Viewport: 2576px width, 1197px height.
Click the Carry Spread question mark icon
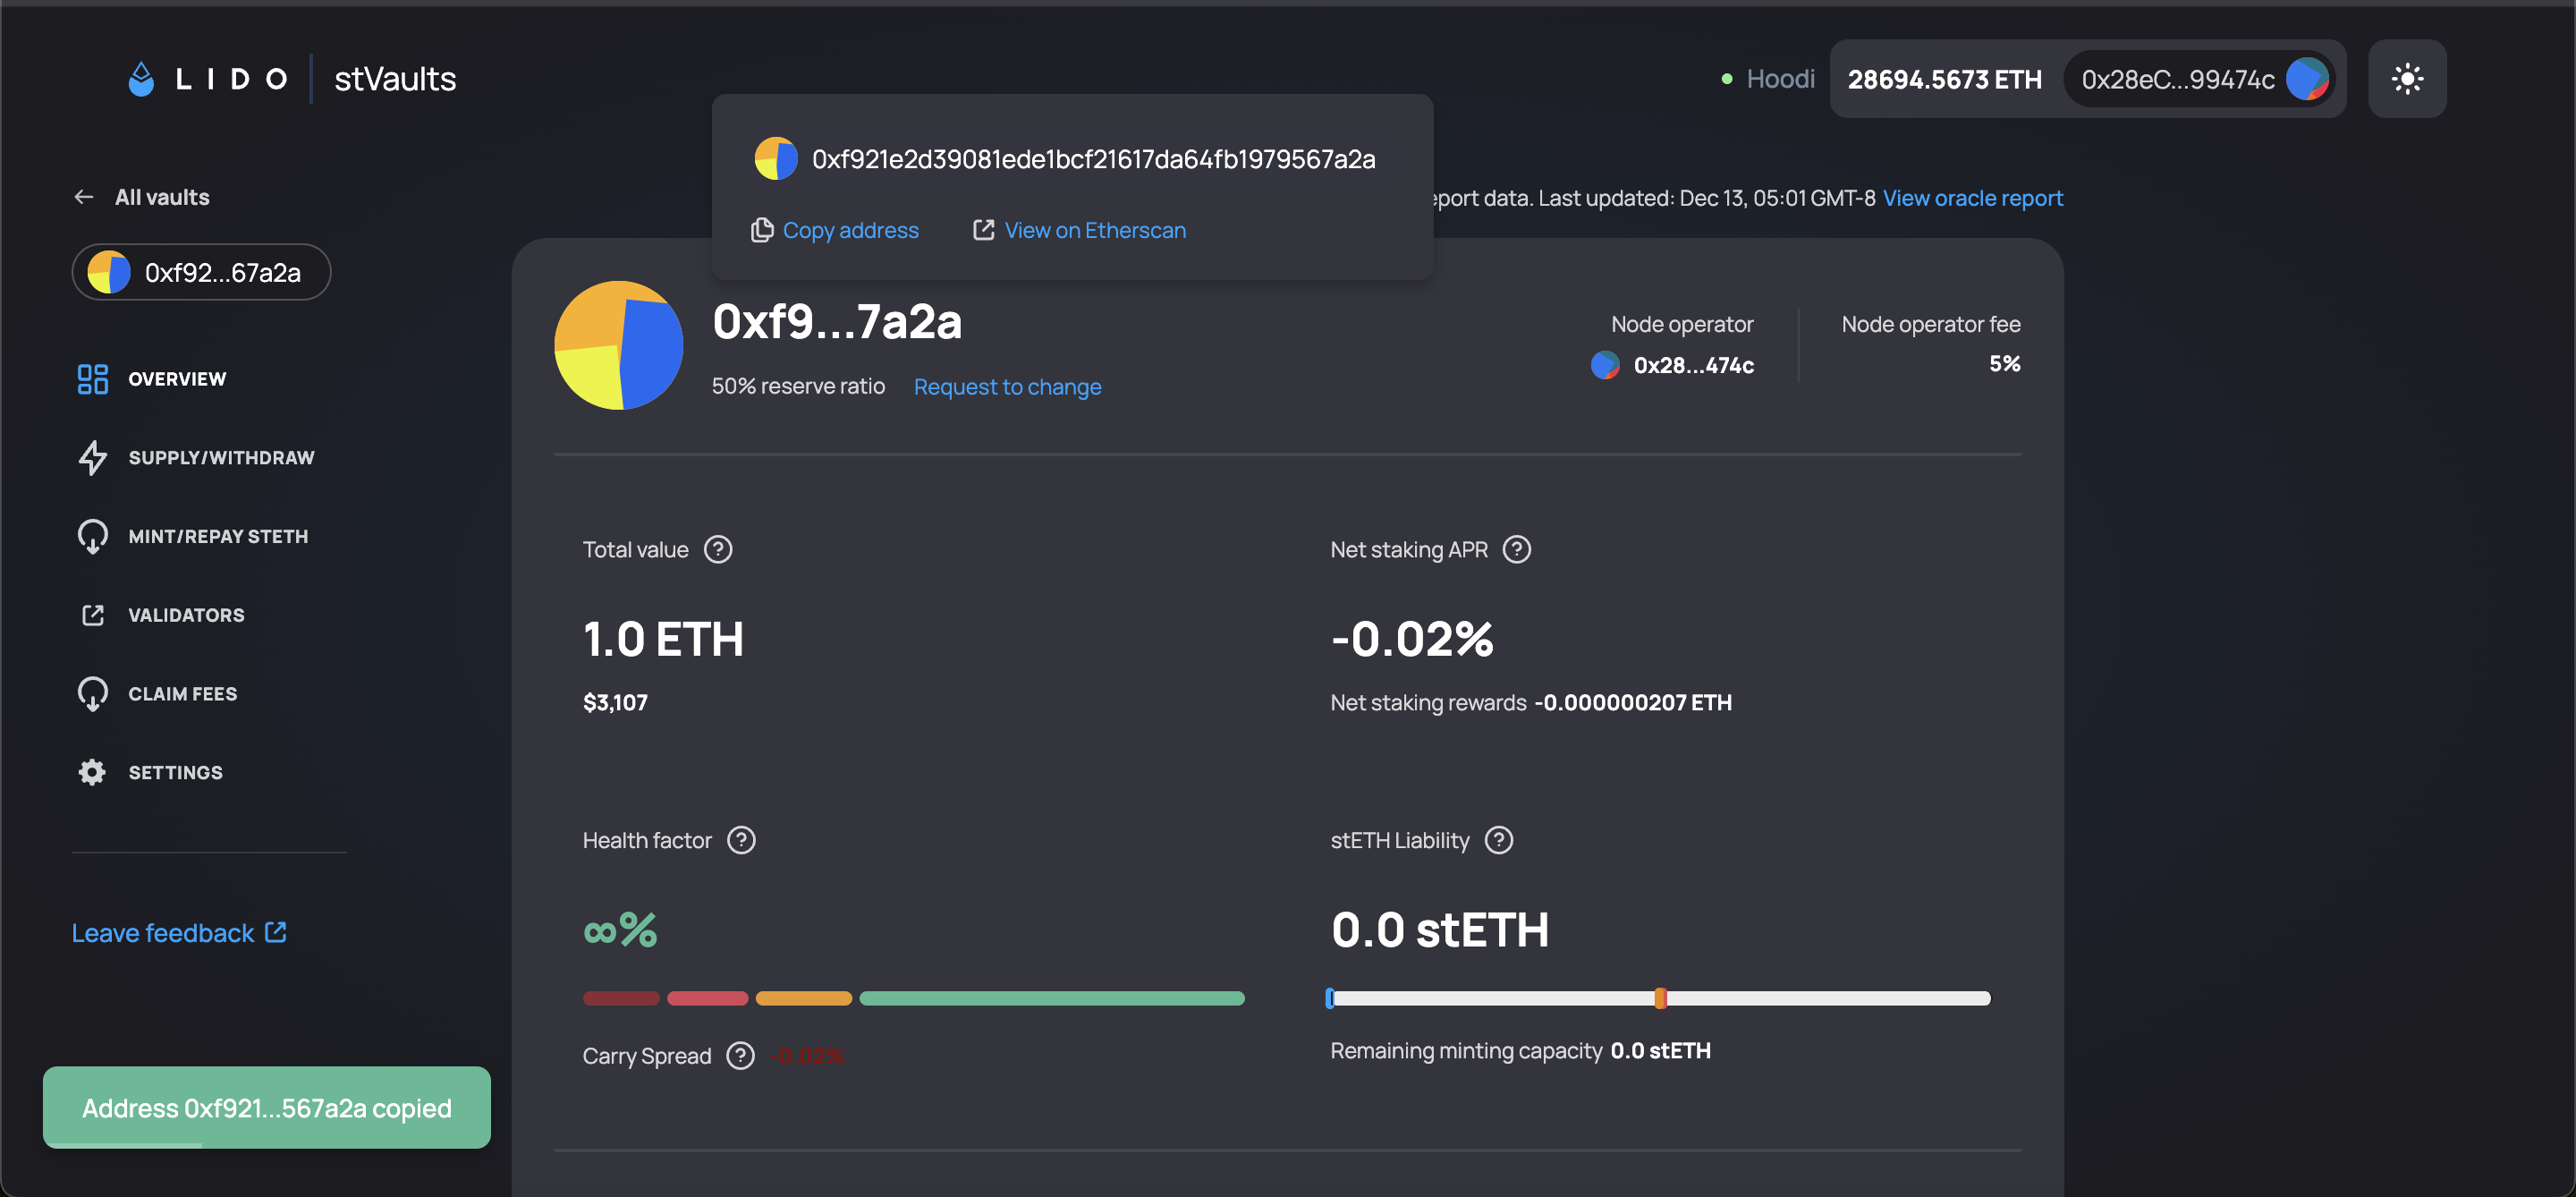740,1056
